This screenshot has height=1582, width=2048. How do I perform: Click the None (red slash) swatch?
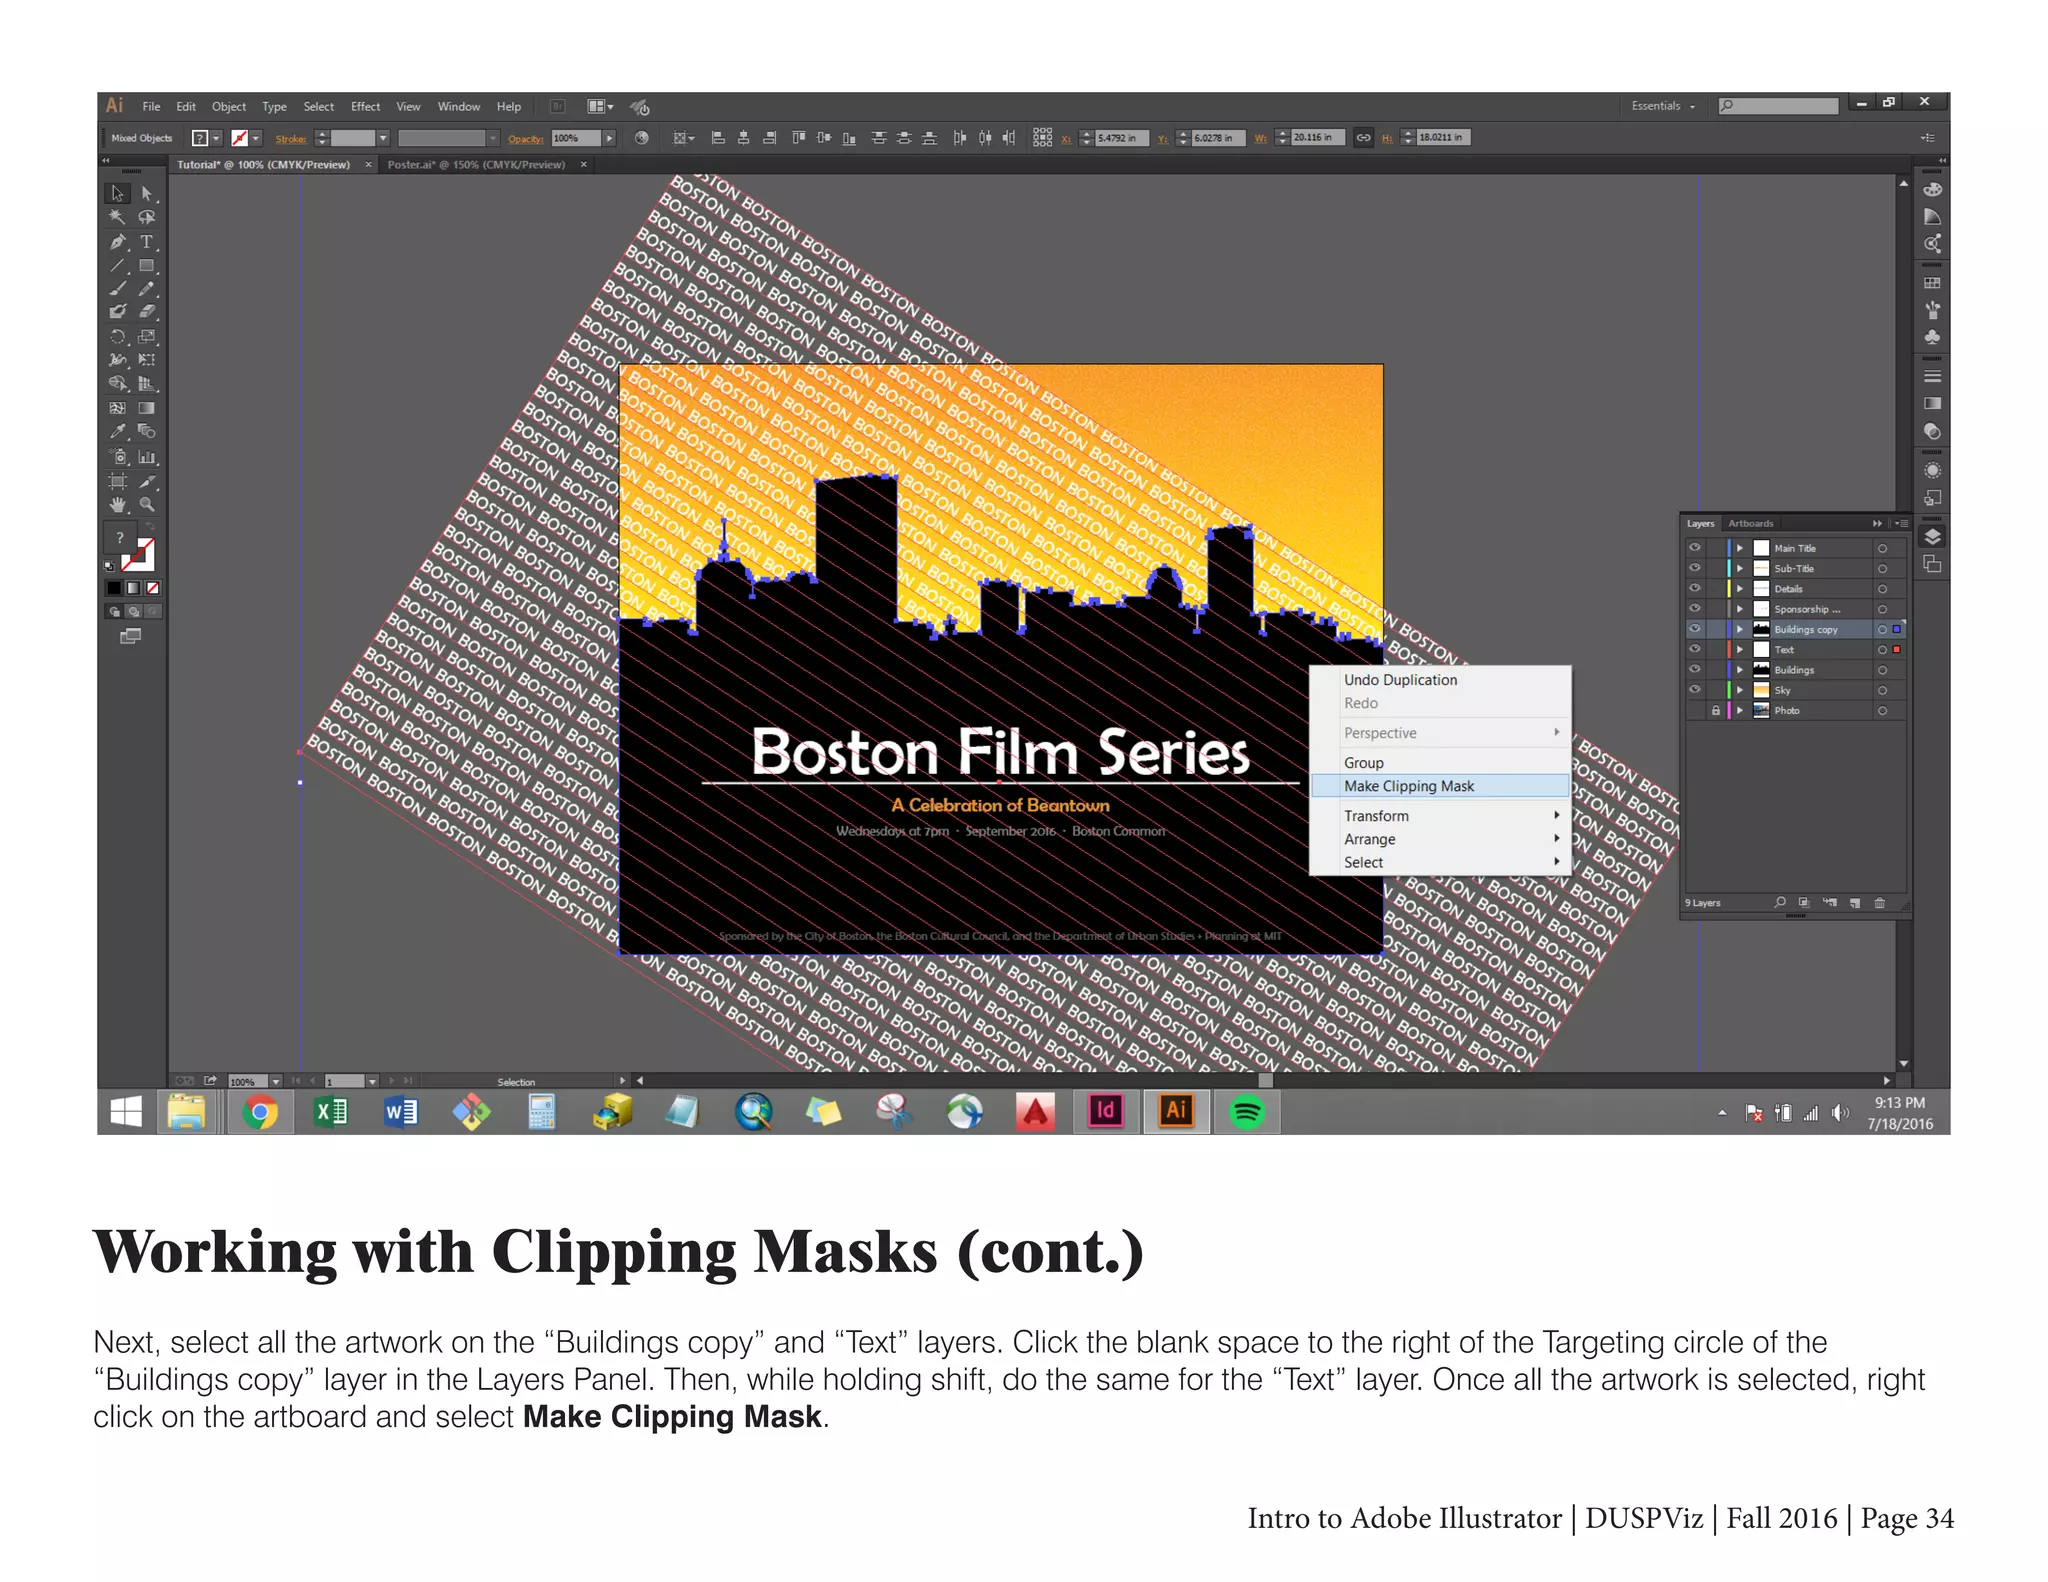click(153, 588)
